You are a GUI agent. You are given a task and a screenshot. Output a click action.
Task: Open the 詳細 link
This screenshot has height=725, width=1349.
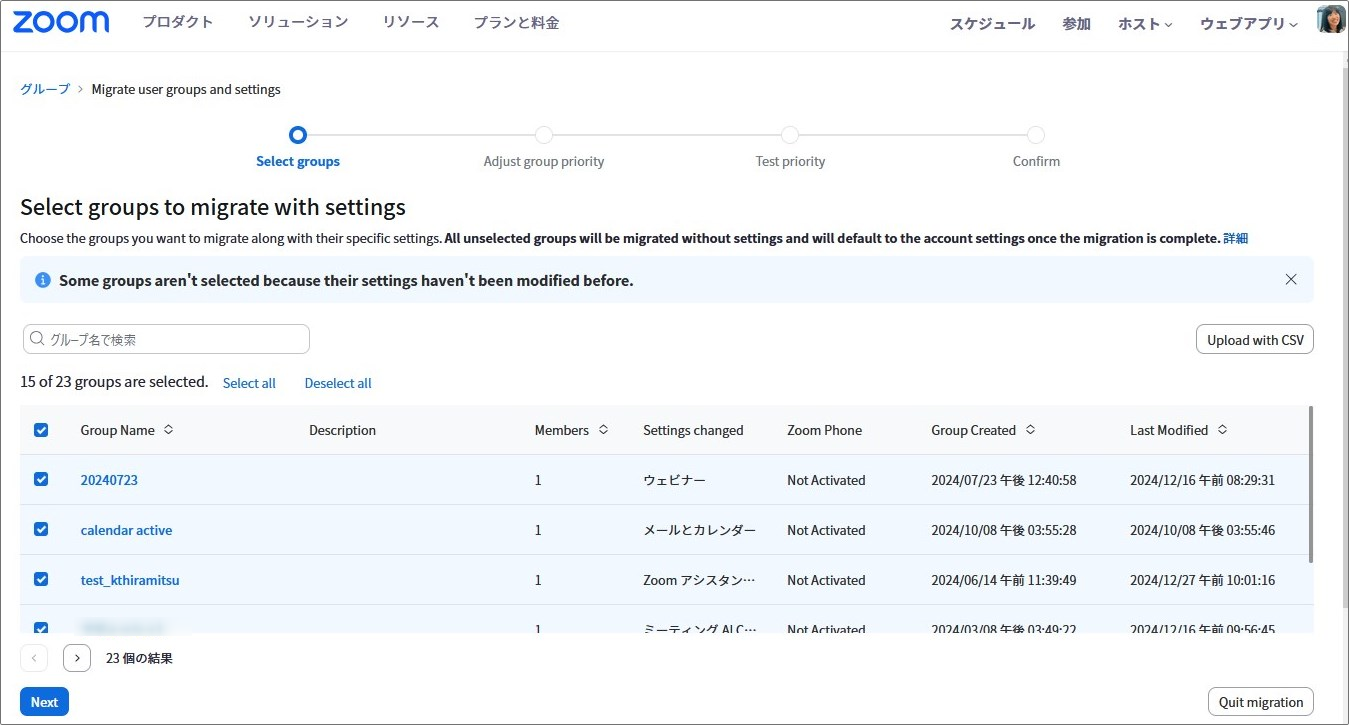(x=1235, y=239)
